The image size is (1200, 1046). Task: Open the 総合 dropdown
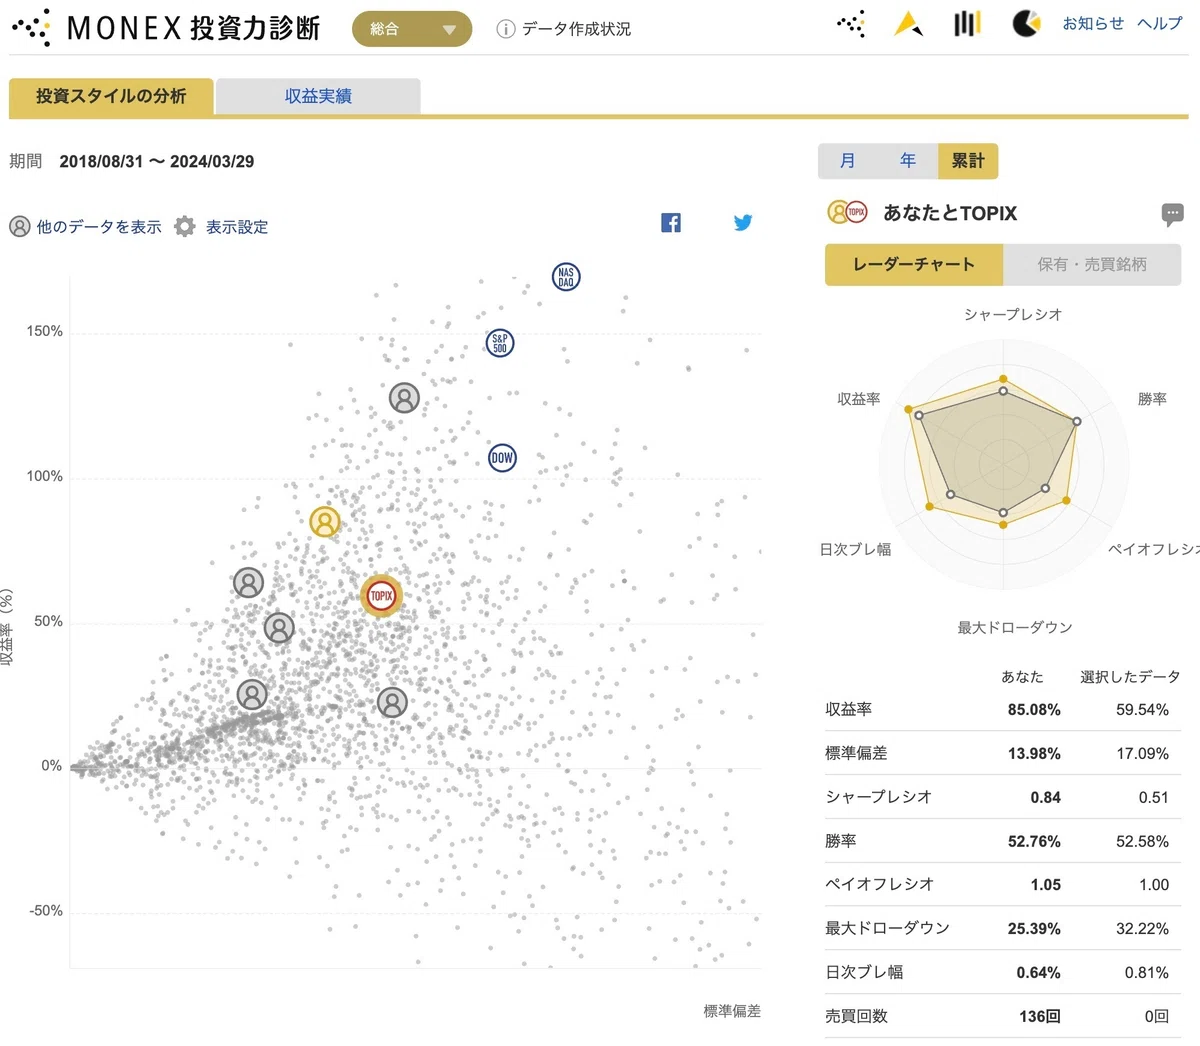412,29
